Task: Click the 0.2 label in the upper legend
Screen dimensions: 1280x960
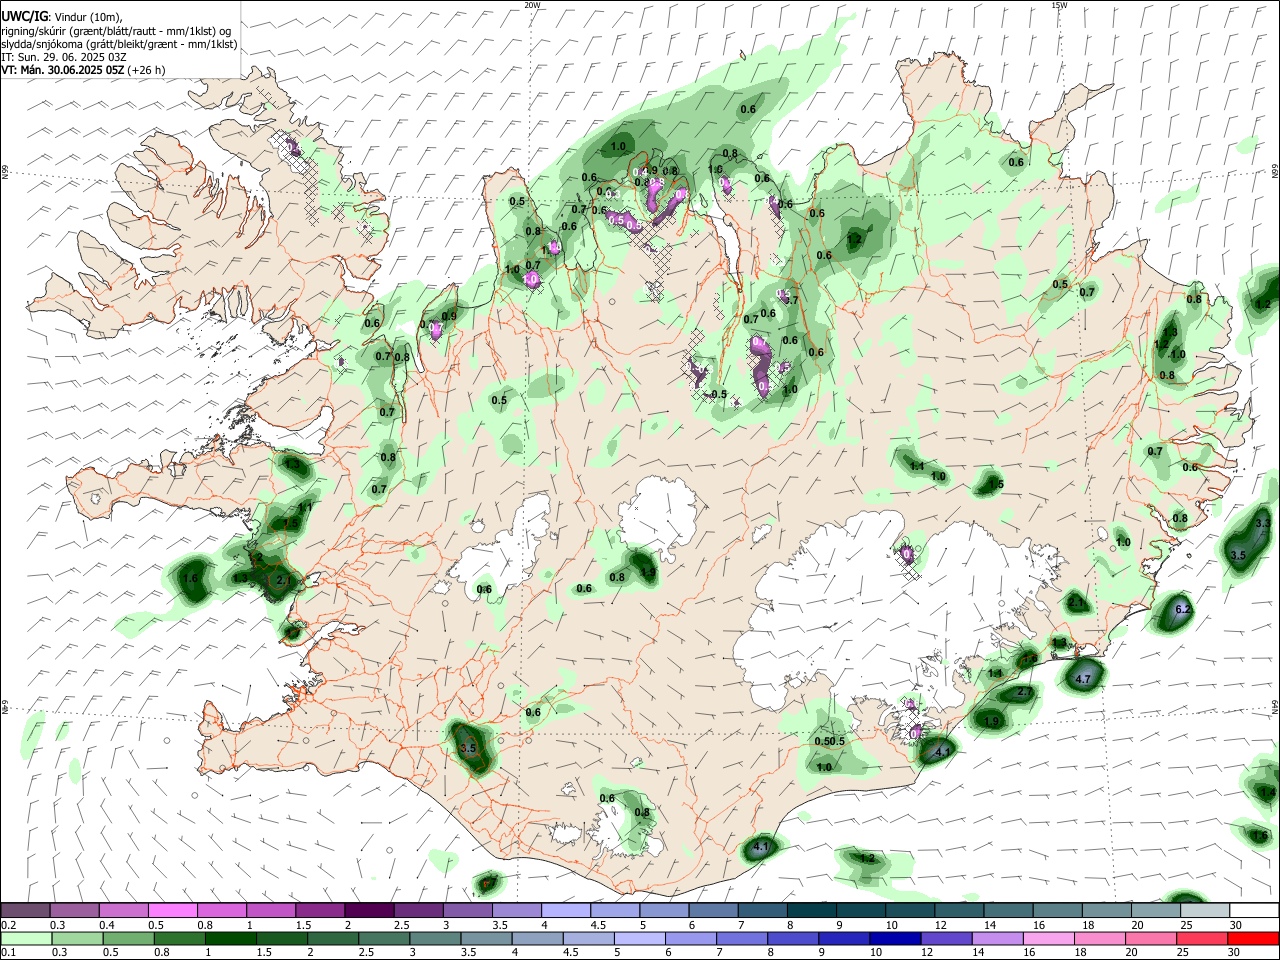Action: [x=8, y=925]
